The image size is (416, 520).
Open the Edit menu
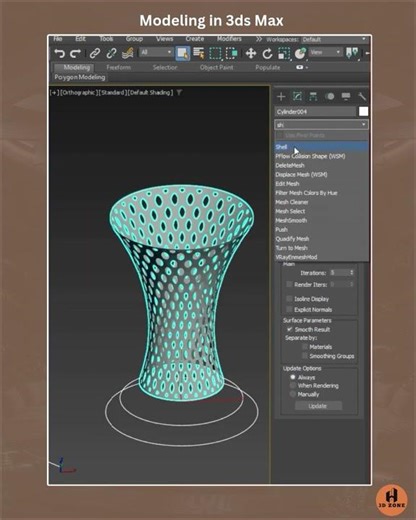click(x=80, y=39)
